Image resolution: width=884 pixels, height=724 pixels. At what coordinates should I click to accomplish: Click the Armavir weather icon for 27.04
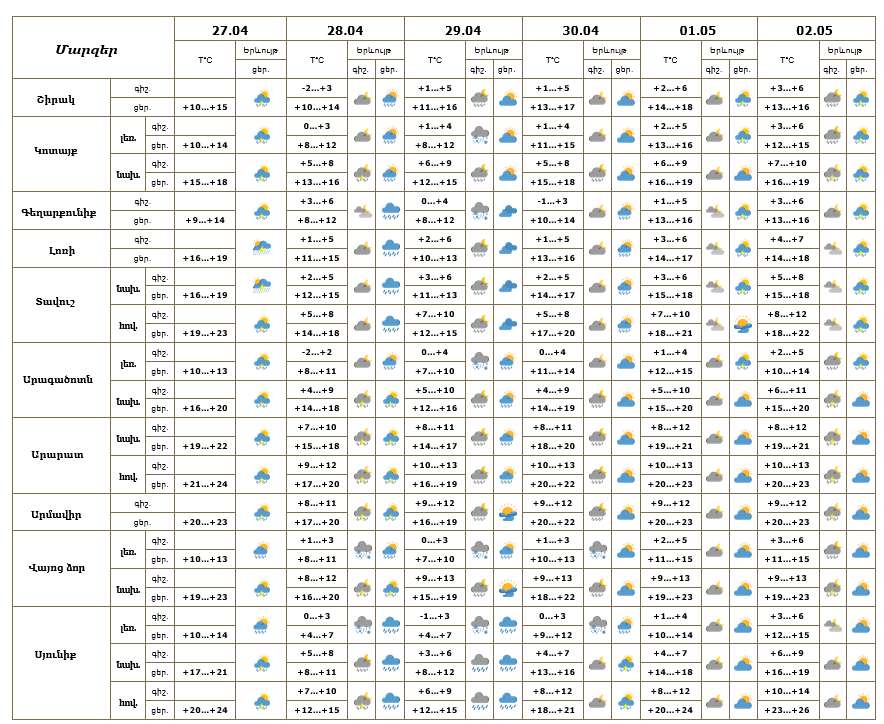click(x=262, y=513)
